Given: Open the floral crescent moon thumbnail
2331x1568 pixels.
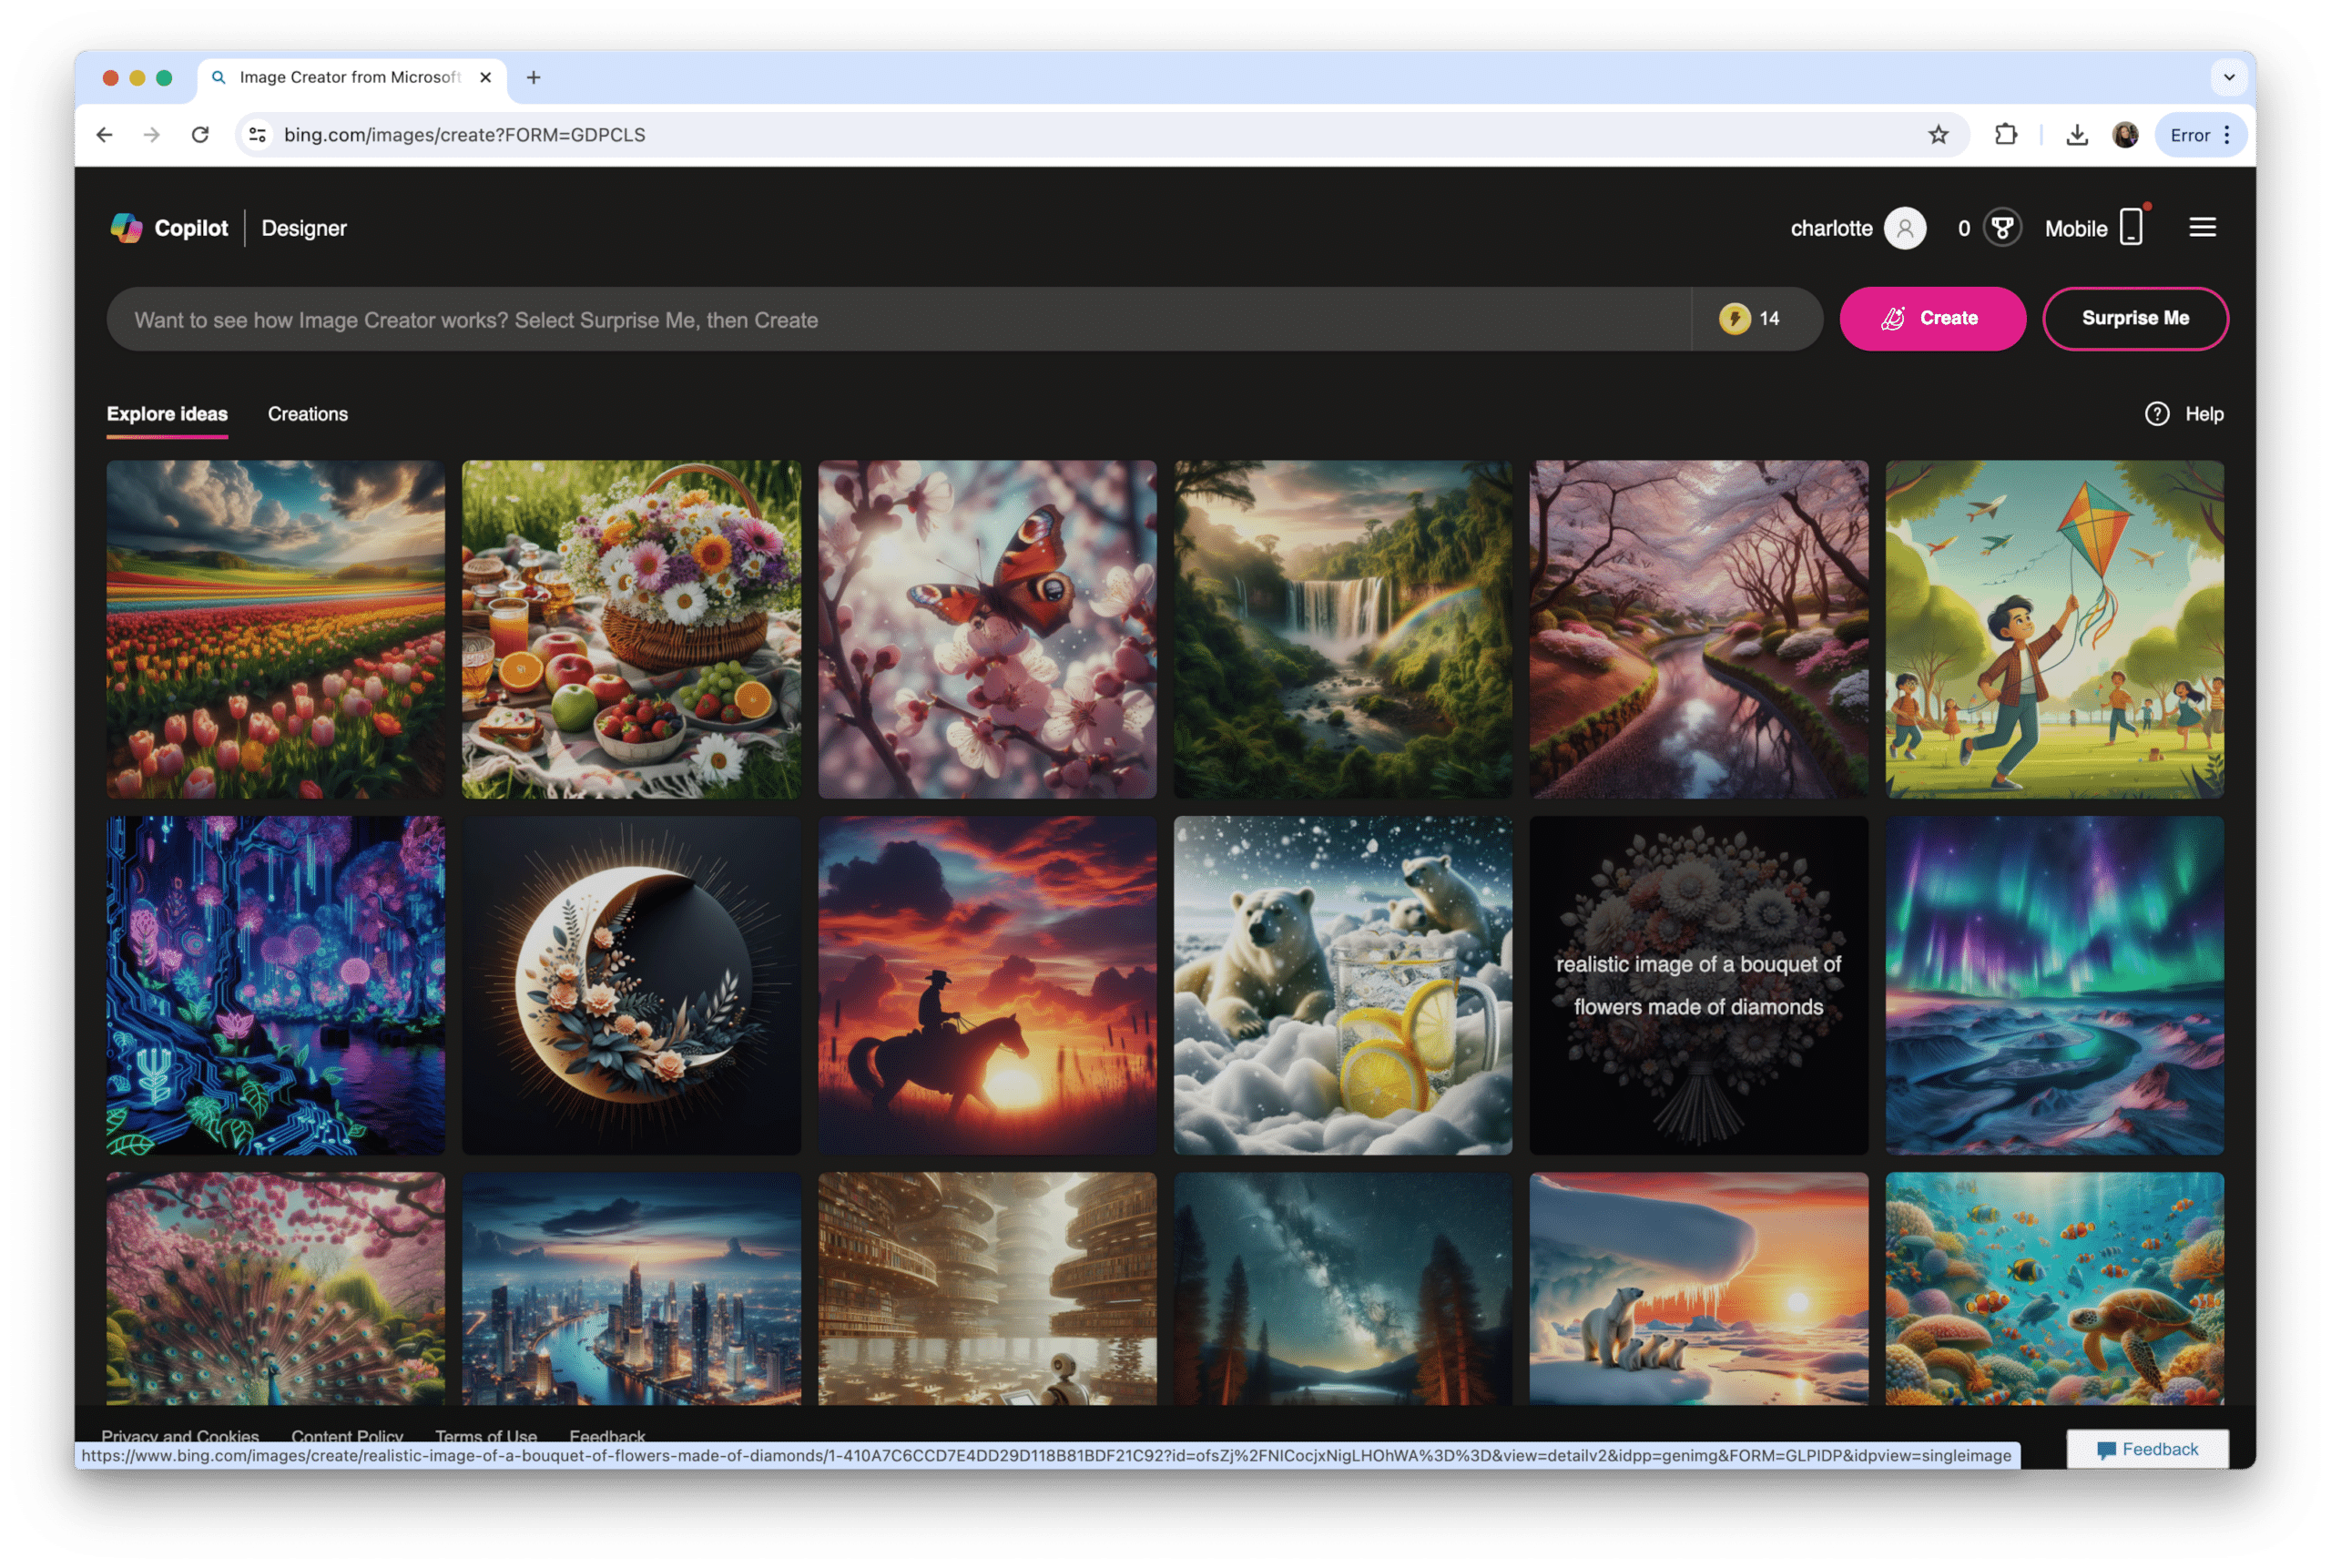Looking at the screenshot, I should click(631, 986).
